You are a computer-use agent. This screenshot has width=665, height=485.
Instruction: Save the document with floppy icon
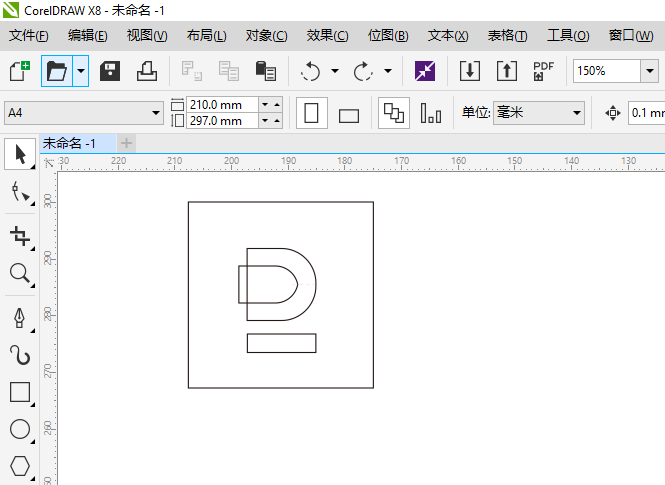pos(110,71)
